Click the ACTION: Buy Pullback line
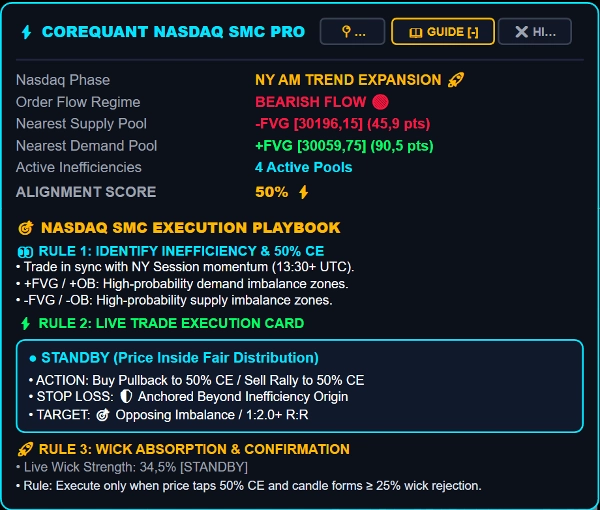The height and width of the screenshot is (510, 600). (x=196, y=380)
